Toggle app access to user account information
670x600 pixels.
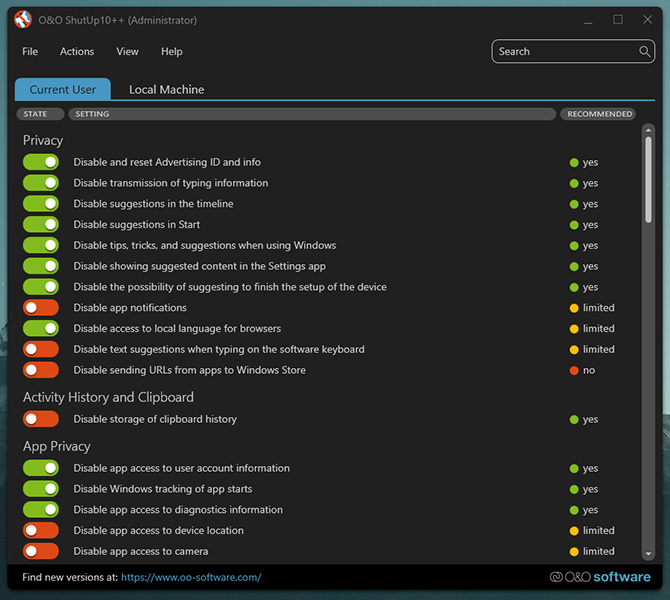tap(41, 468)
